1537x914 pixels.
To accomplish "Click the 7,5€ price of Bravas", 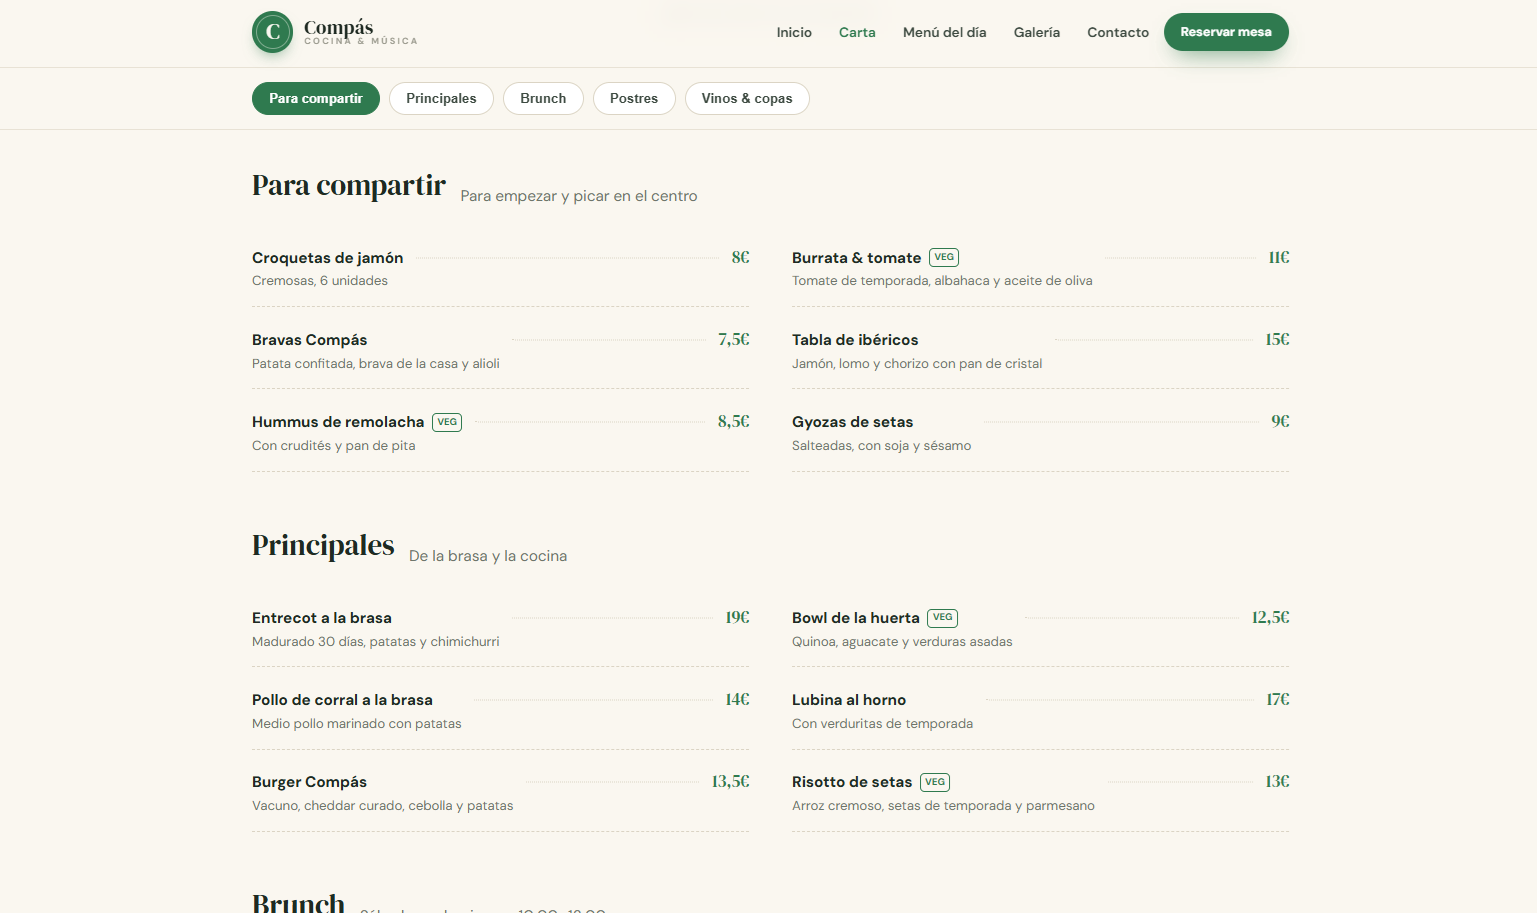I will (733, 339).
